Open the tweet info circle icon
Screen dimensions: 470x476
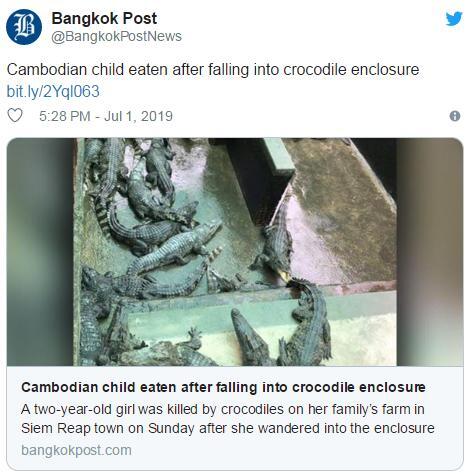455,116
